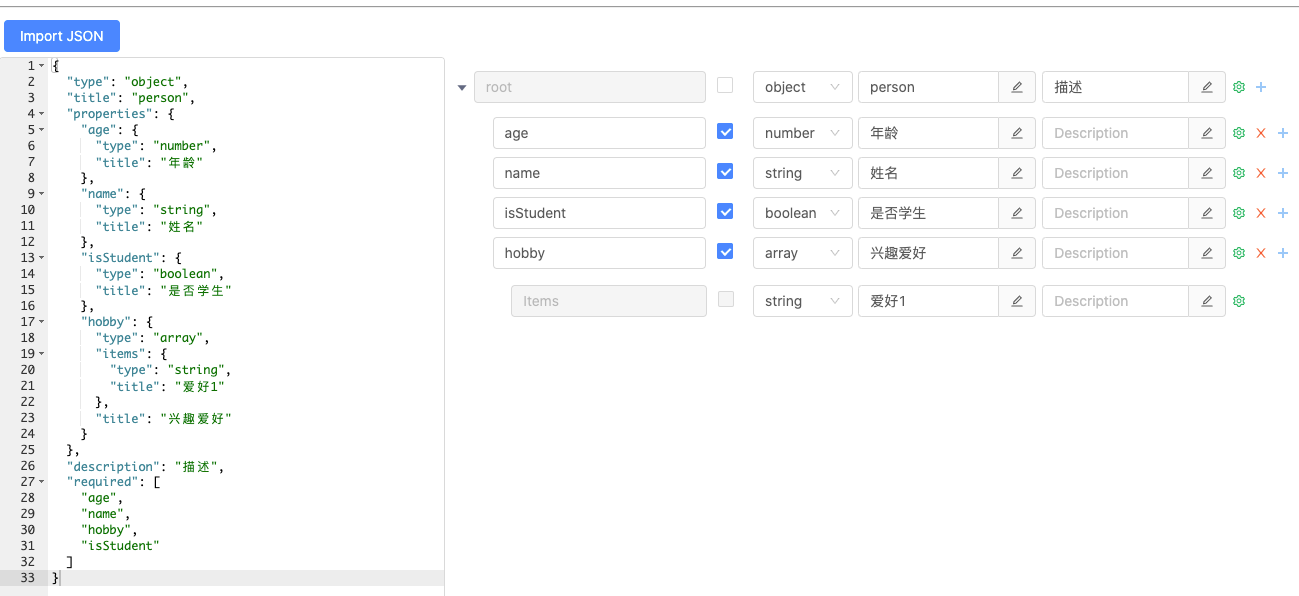Screen dimensions: 1299x596
Task: Uncheck the required checkbox for age
Action: (x=725, y=131)
